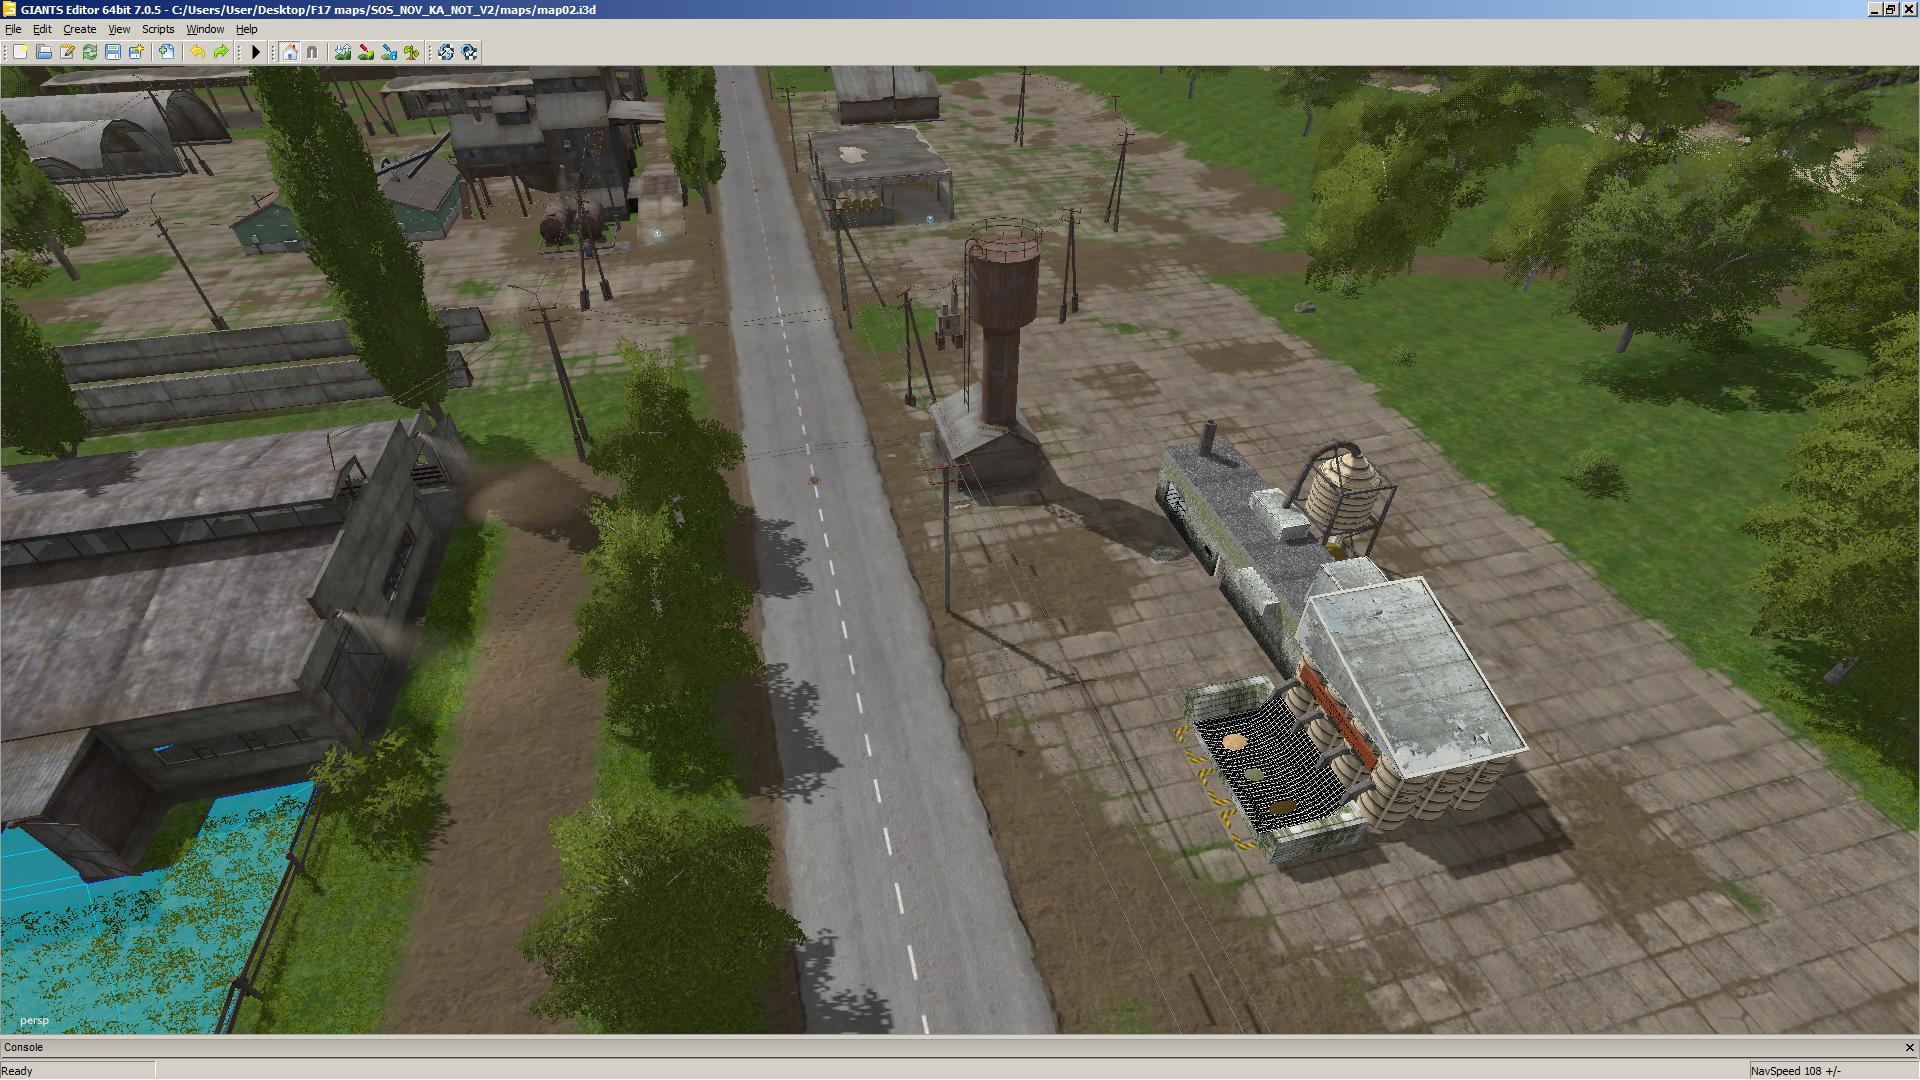Close the Console panel
The image size is (1920, 1080).
tap(1909, 1047)
